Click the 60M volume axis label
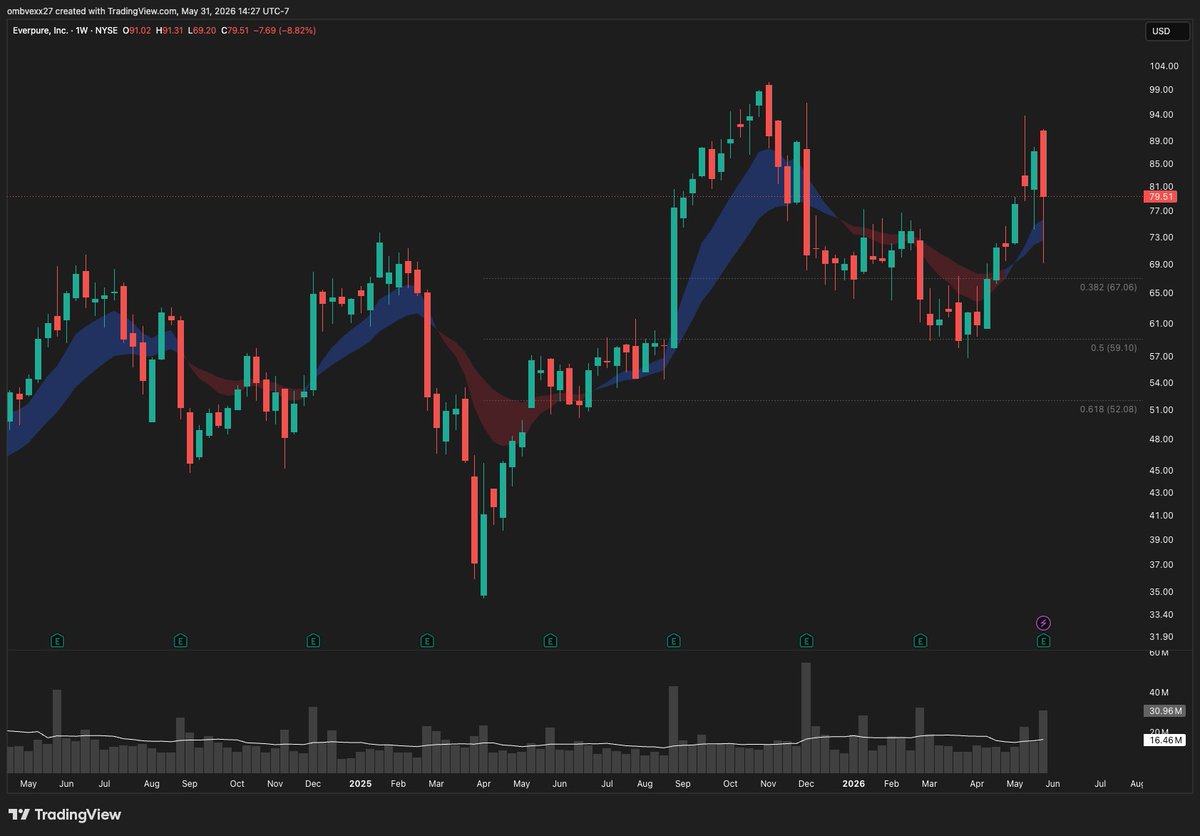1200x836 pixels. click(1159, 653)
